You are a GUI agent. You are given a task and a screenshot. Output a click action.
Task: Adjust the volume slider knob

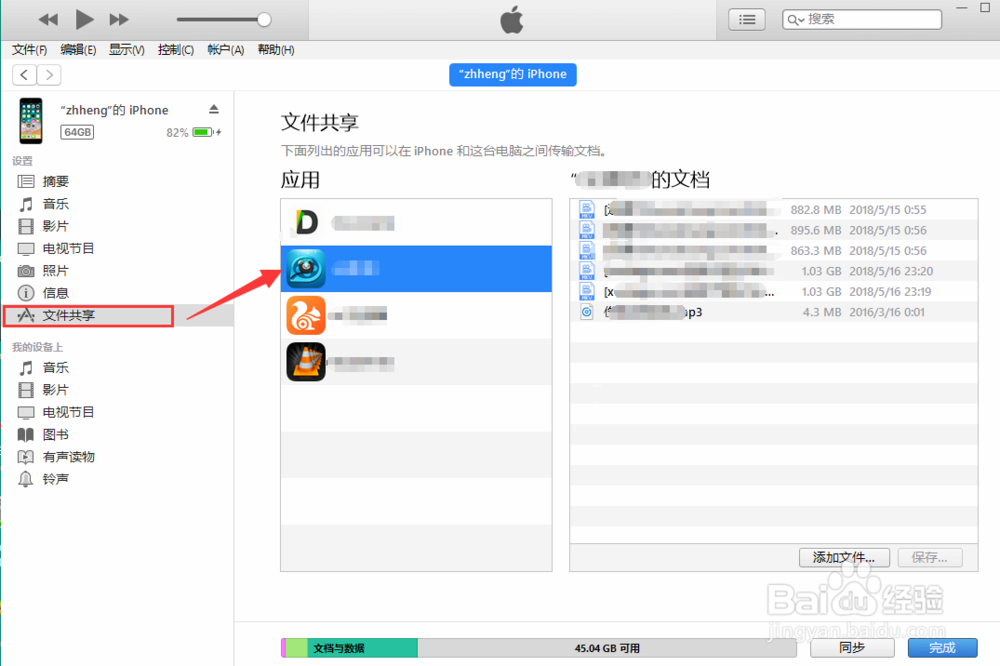264,20
